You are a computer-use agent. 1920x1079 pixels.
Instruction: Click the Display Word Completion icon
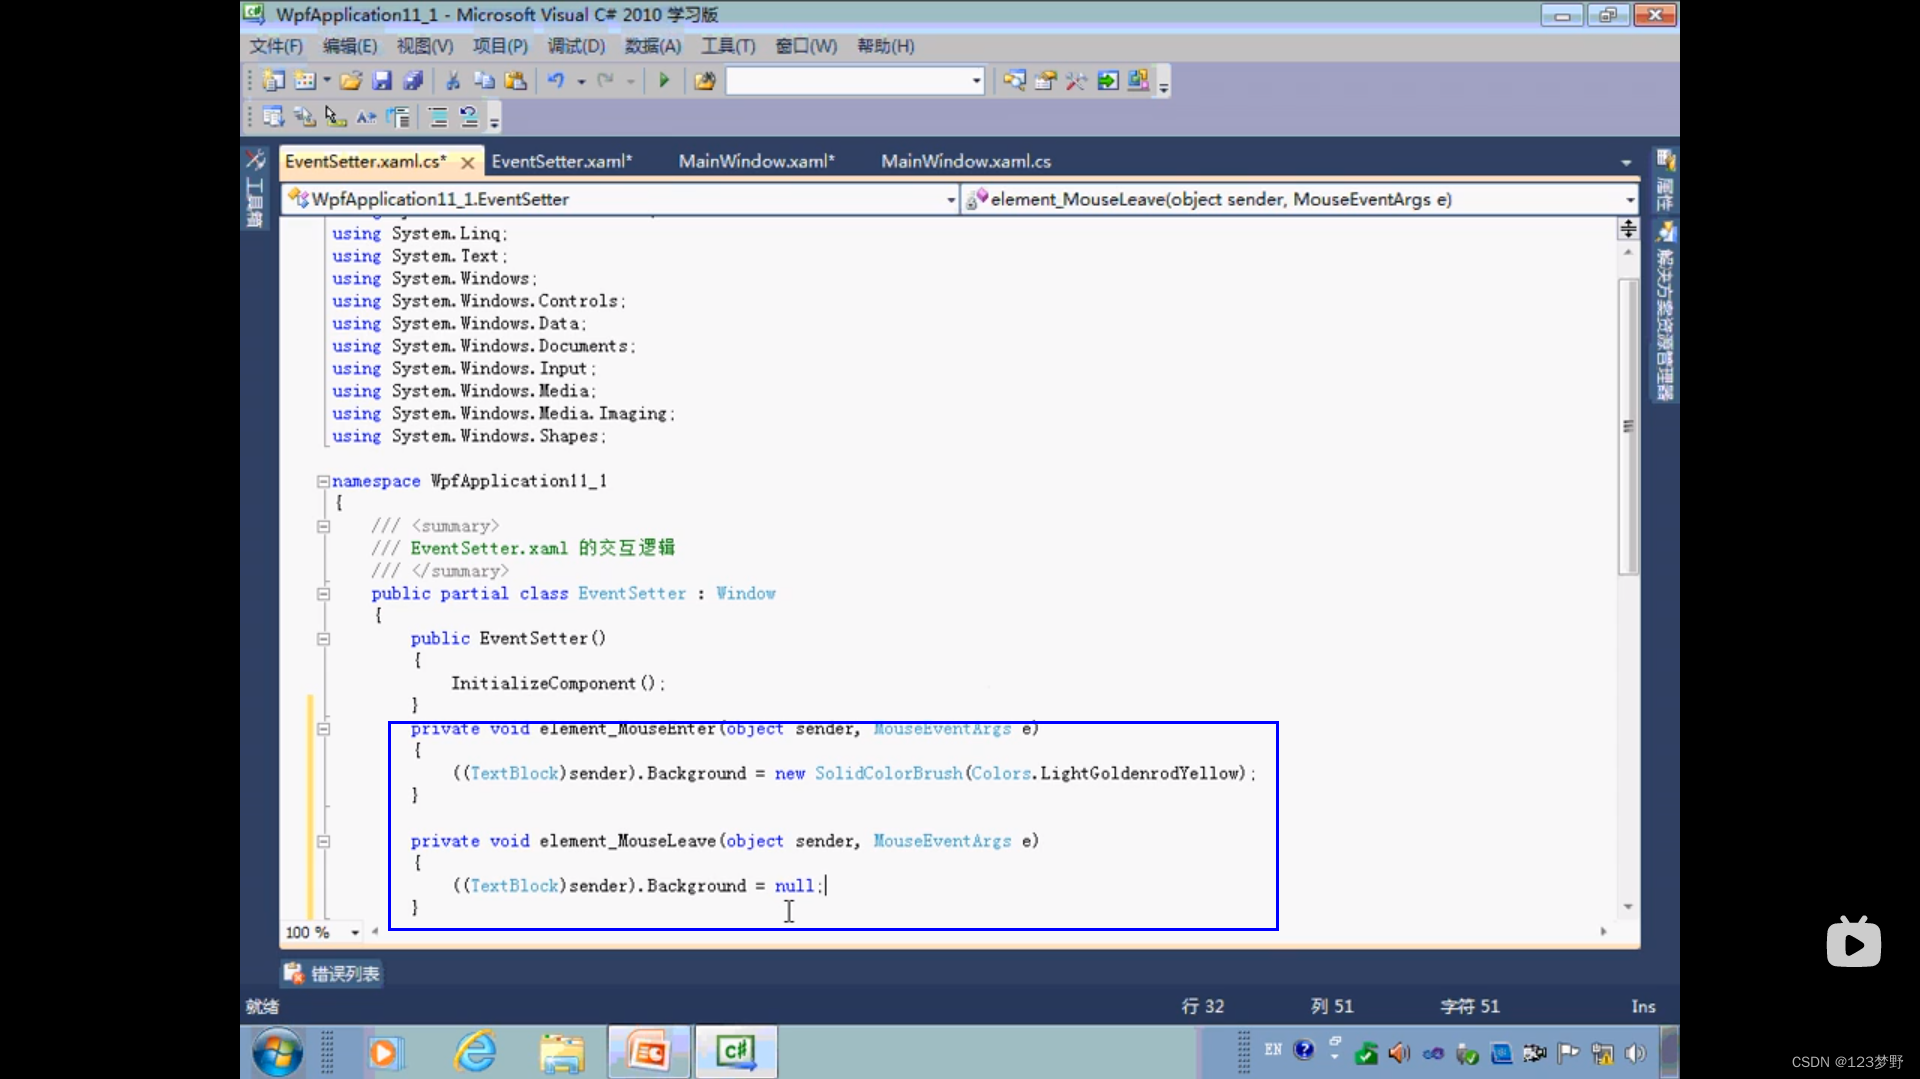(x=366, y=117)
